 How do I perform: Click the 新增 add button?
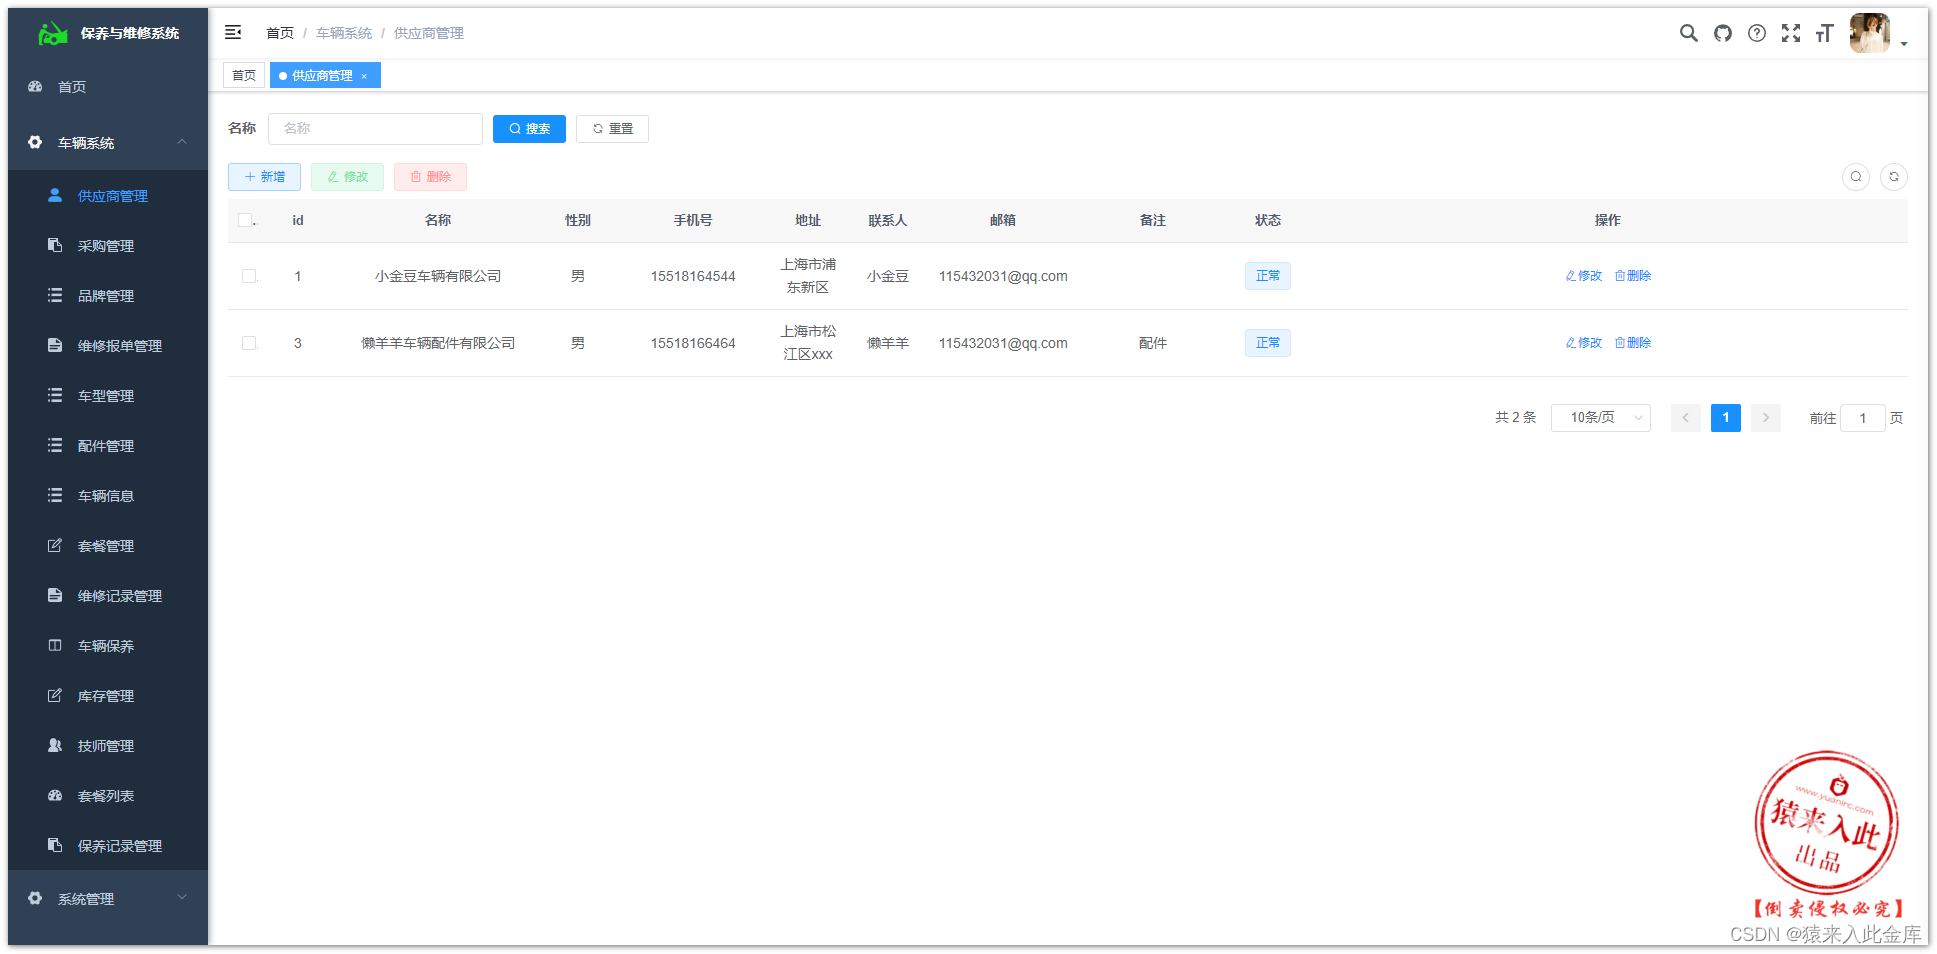(x=264, y=177)
